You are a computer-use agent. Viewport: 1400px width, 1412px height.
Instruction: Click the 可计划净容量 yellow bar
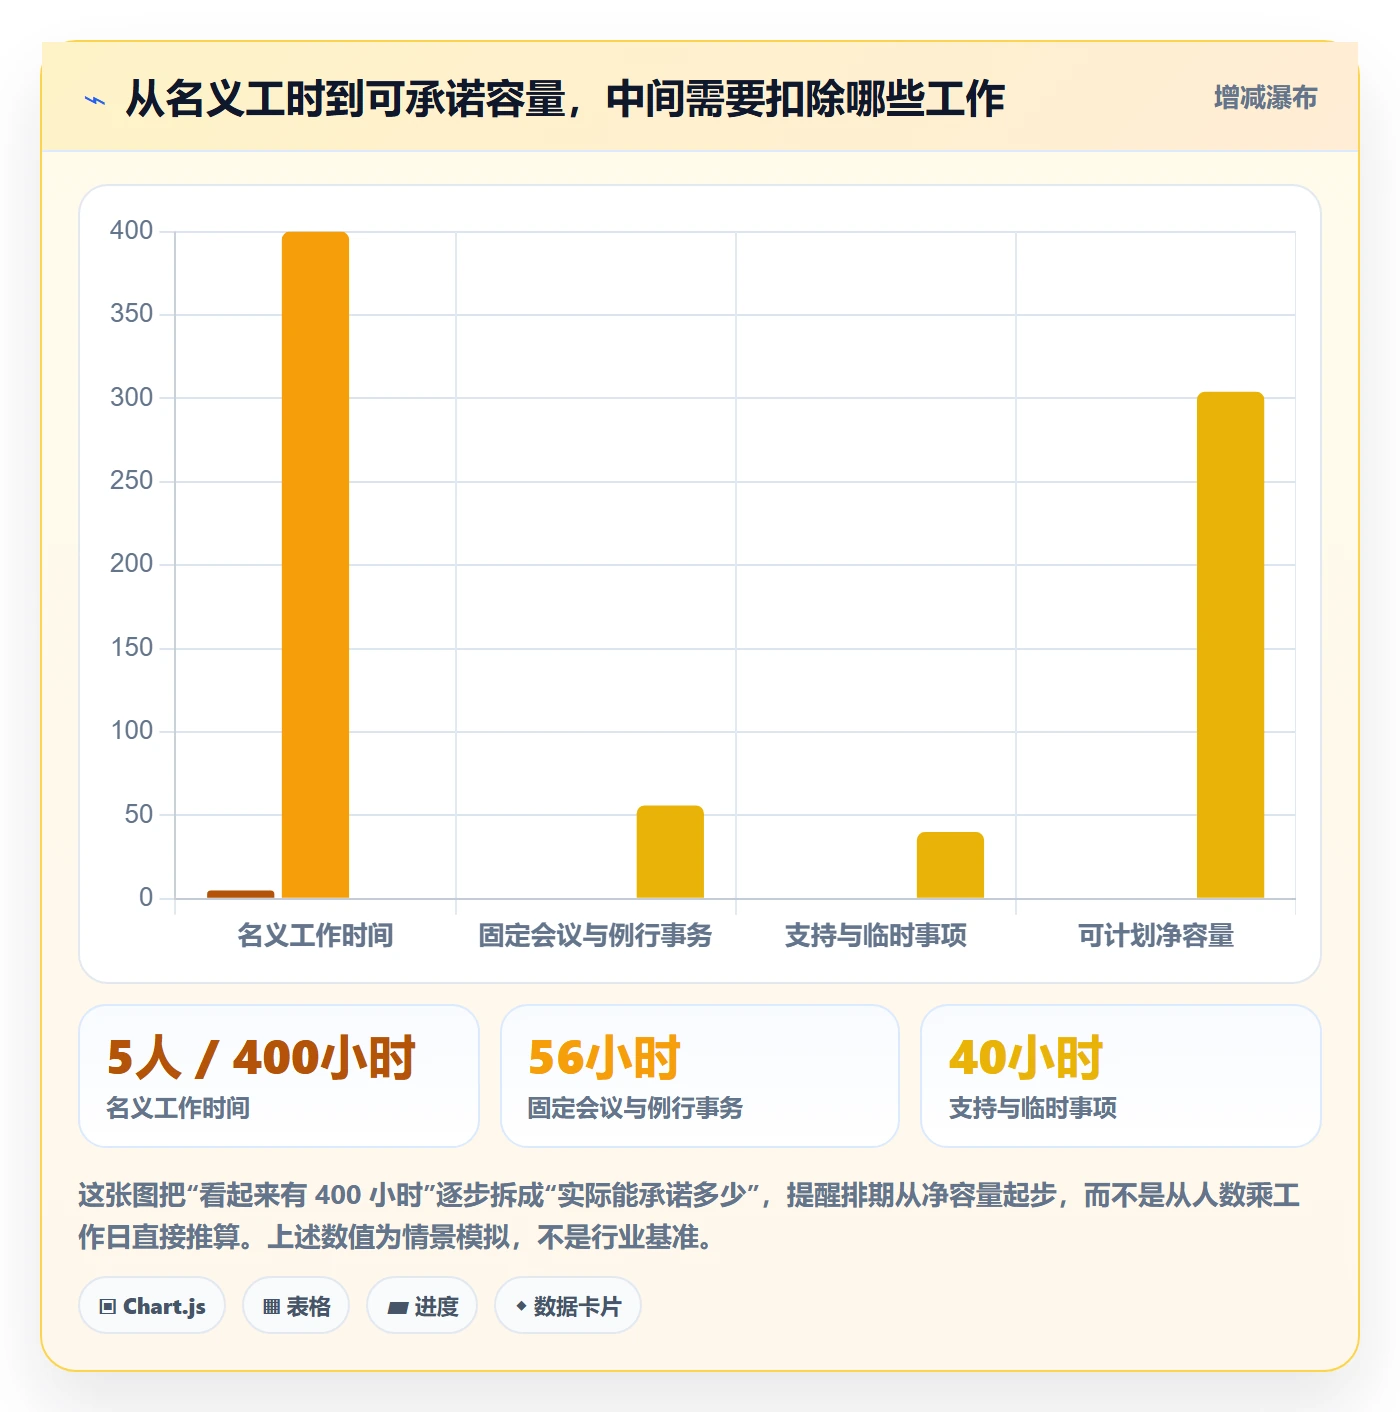[1230, 645]
